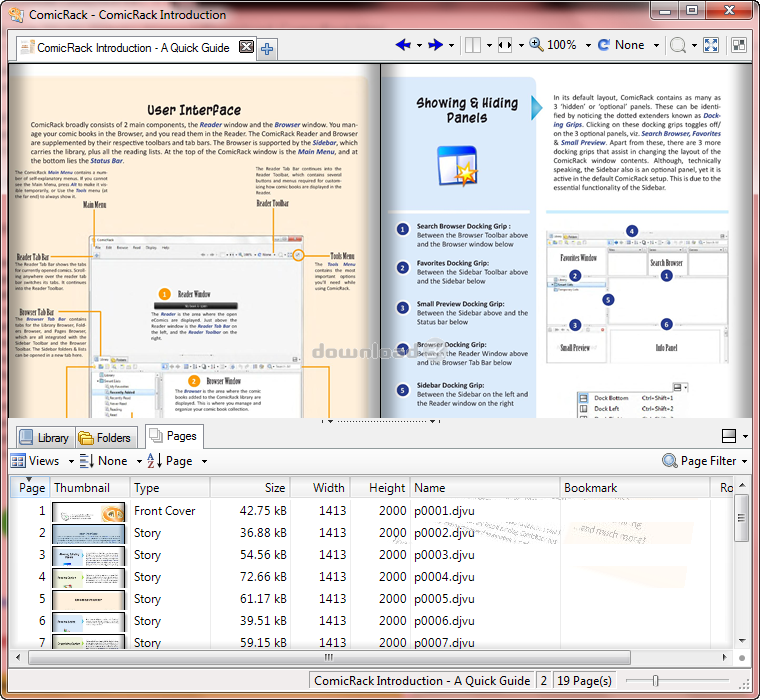The width and height of the screenshot is (760, 700).
Task: Switch to the Library tab
Action: click(x=46, y=438)
